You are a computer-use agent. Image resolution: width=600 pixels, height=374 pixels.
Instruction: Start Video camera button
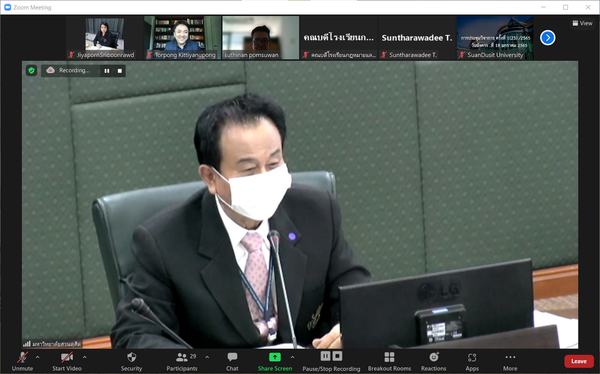pyautogui.click(x=67, y=362)
